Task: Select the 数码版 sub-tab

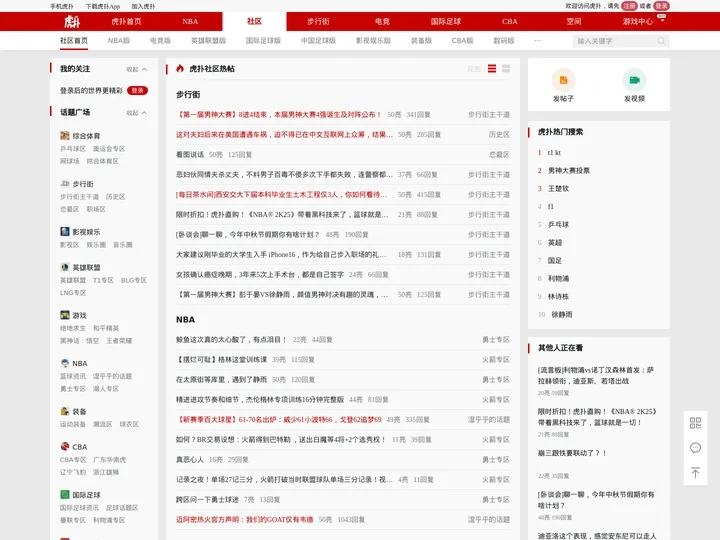Action: tap(504, 40)
